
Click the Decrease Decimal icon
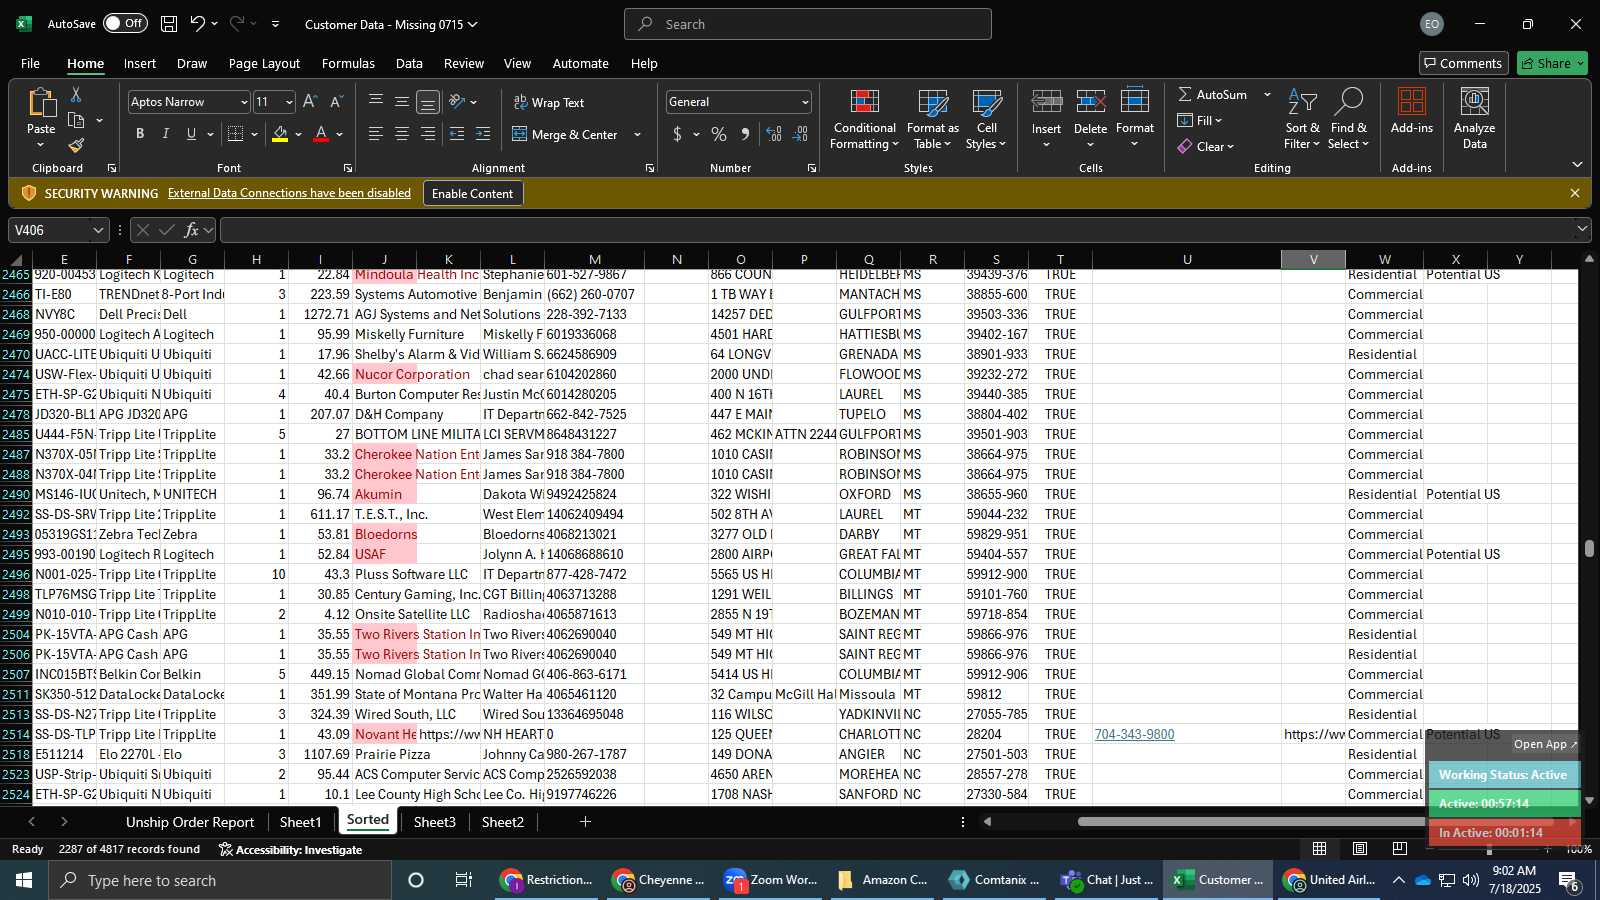click(x=800, y=134)
